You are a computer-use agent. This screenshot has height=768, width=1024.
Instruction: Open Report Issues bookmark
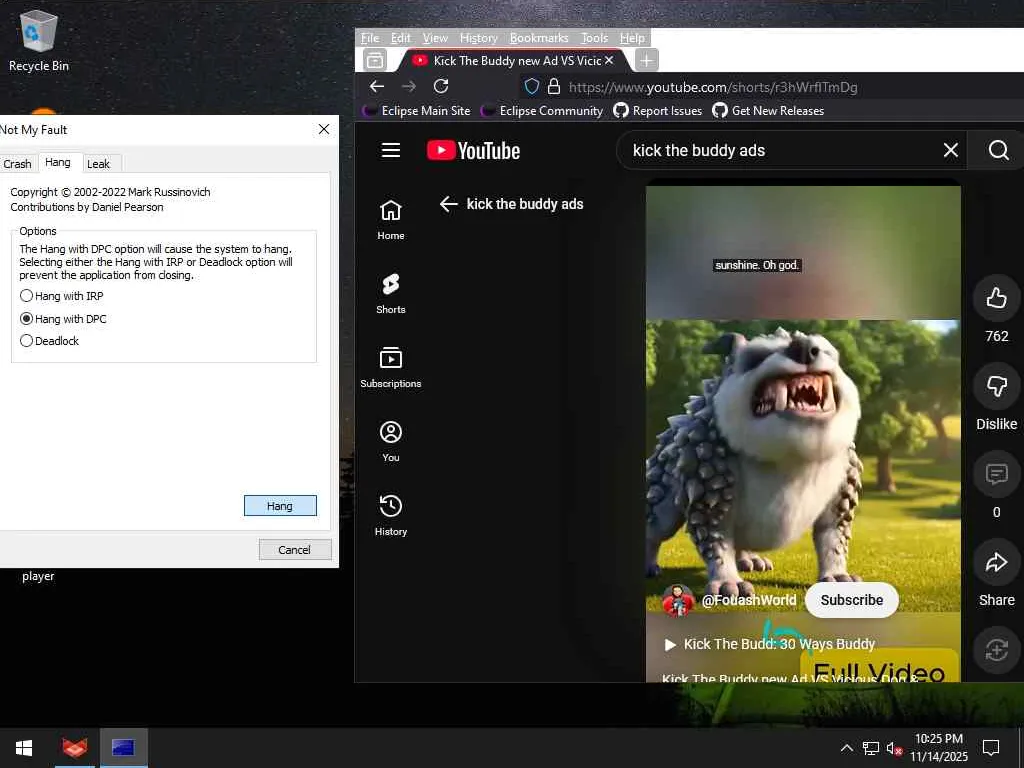pos(658,111)
